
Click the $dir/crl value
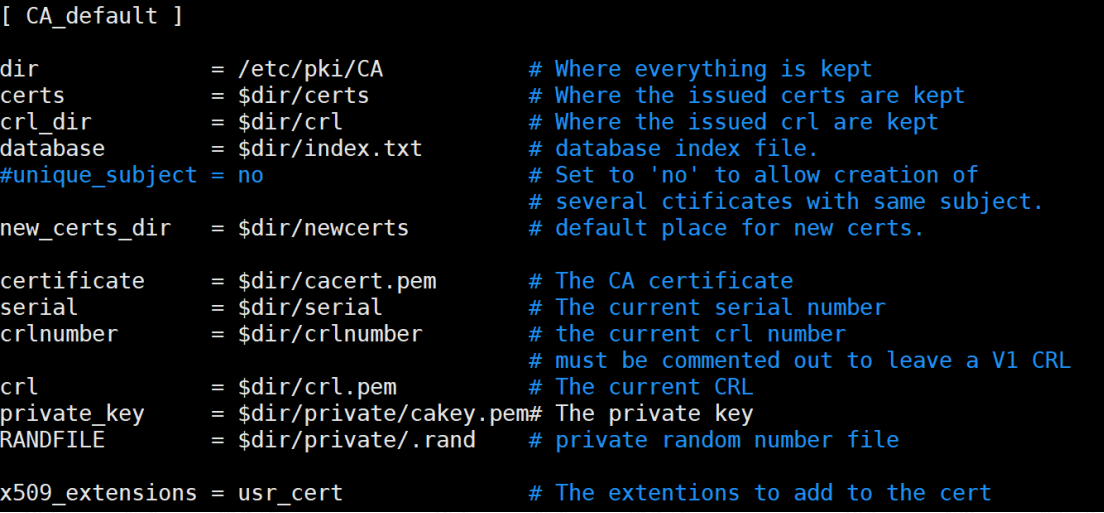[x=290, y=122]
